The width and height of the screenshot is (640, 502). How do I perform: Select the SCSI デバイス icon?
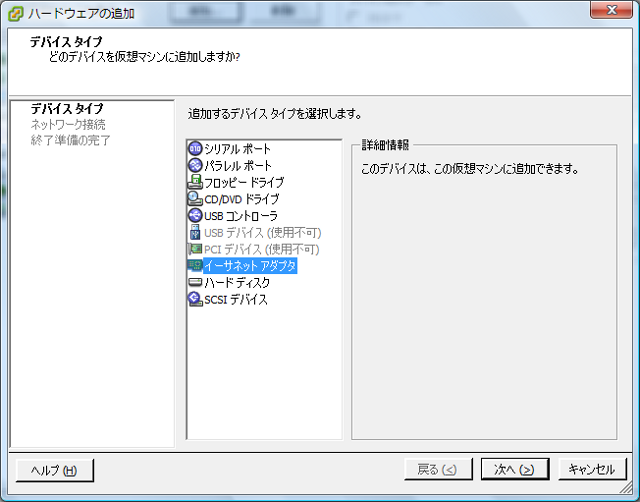195,299
